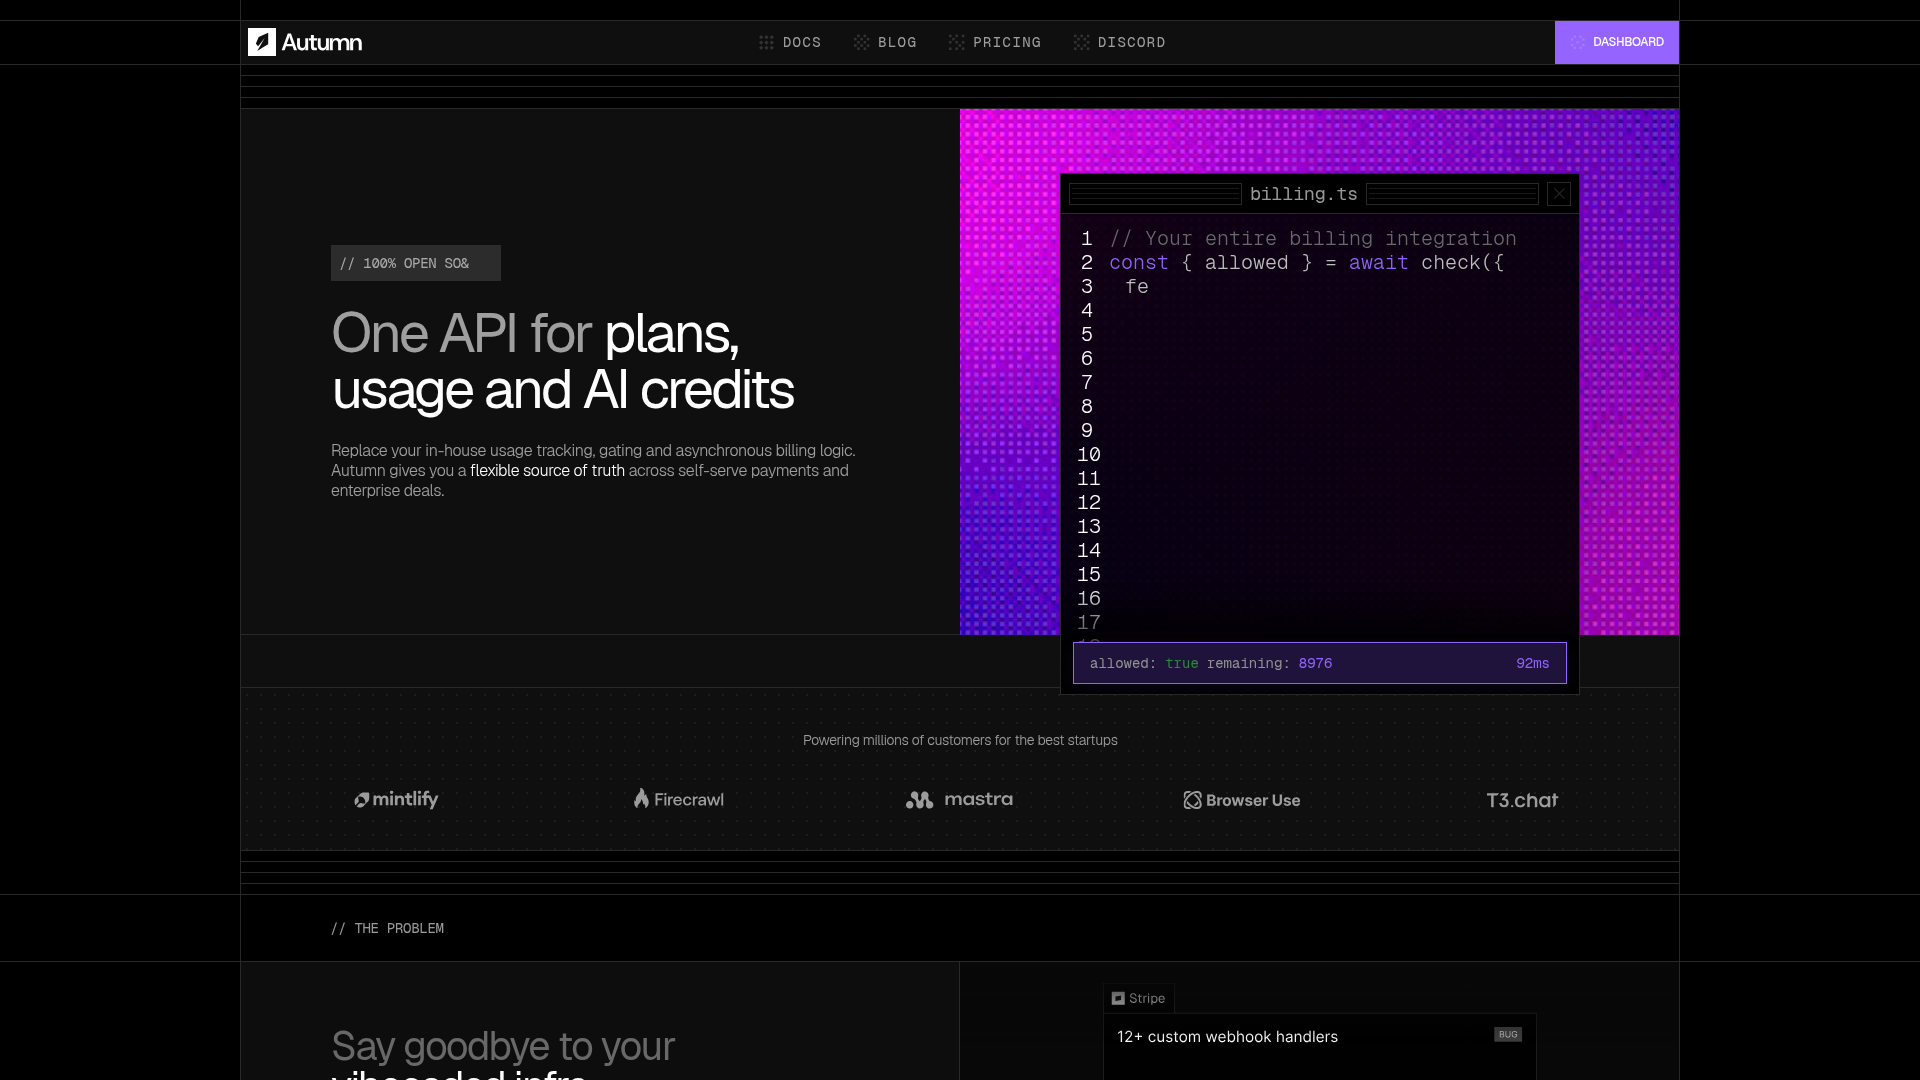
Task: Click the 'flexible source of truth' text
Action: pos(547,470)
